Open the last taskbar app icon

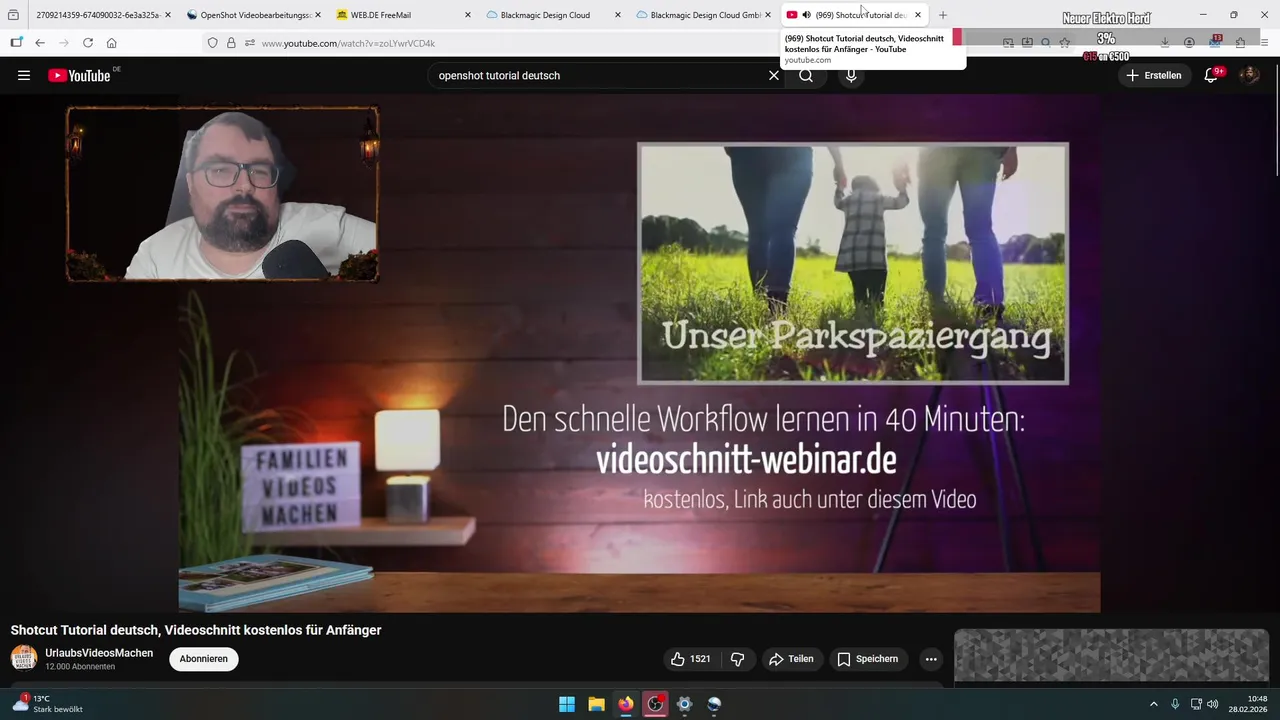tap(714, 704)
